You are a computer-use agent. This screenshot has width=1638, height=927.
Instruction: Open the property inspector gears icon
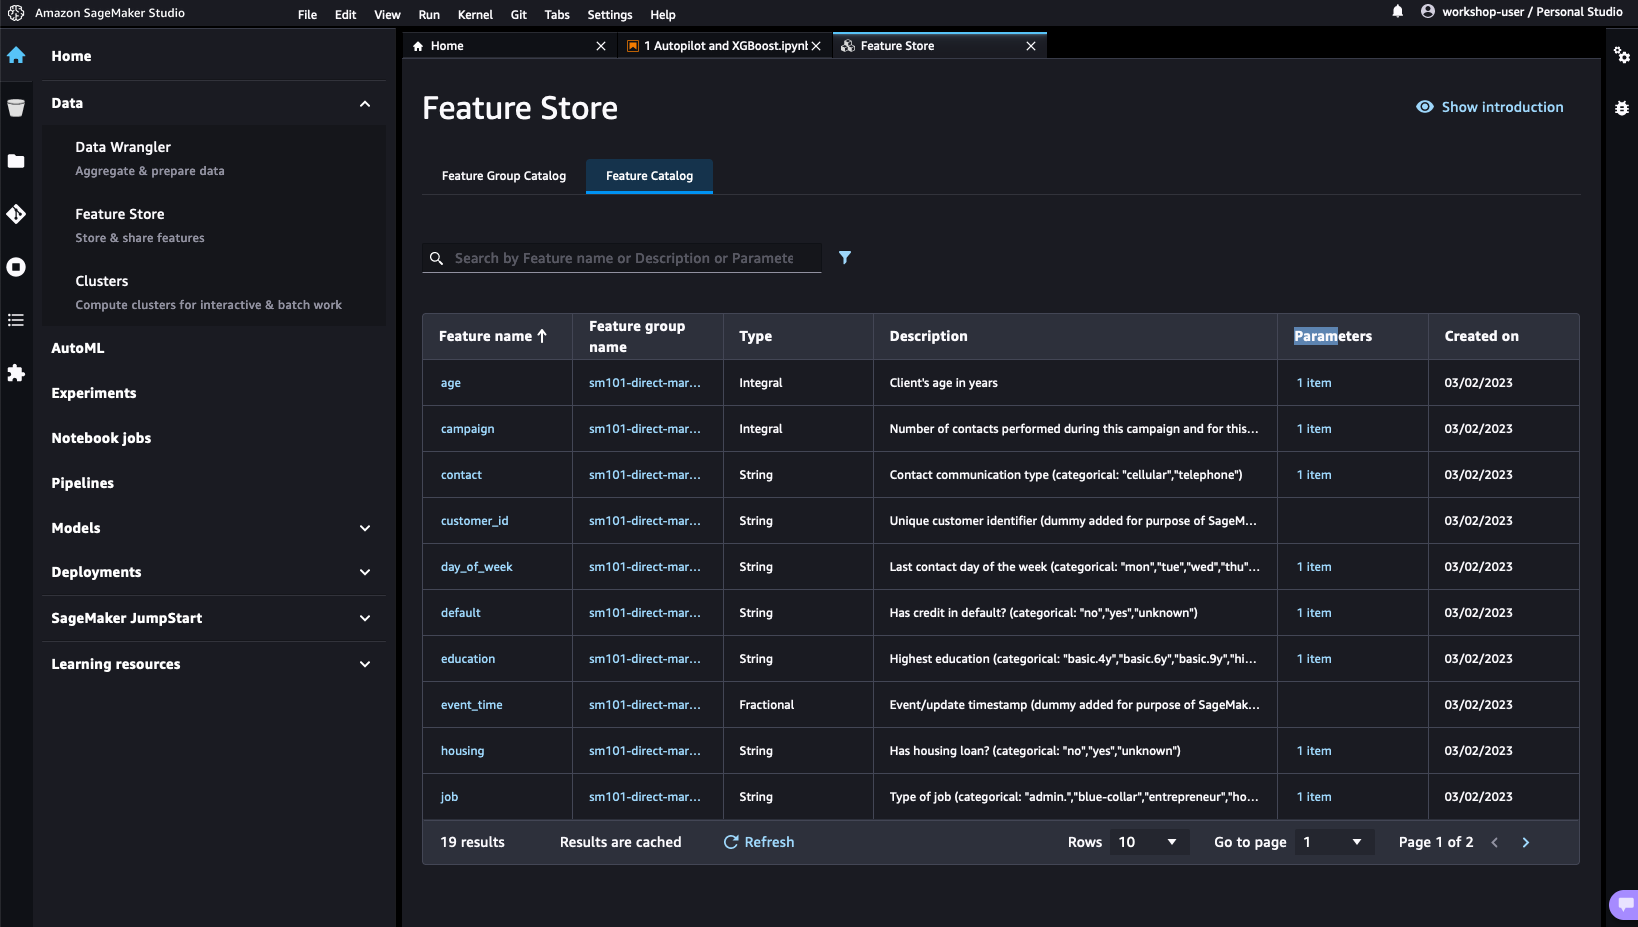pyautogui.click(x=1622, y=55)
